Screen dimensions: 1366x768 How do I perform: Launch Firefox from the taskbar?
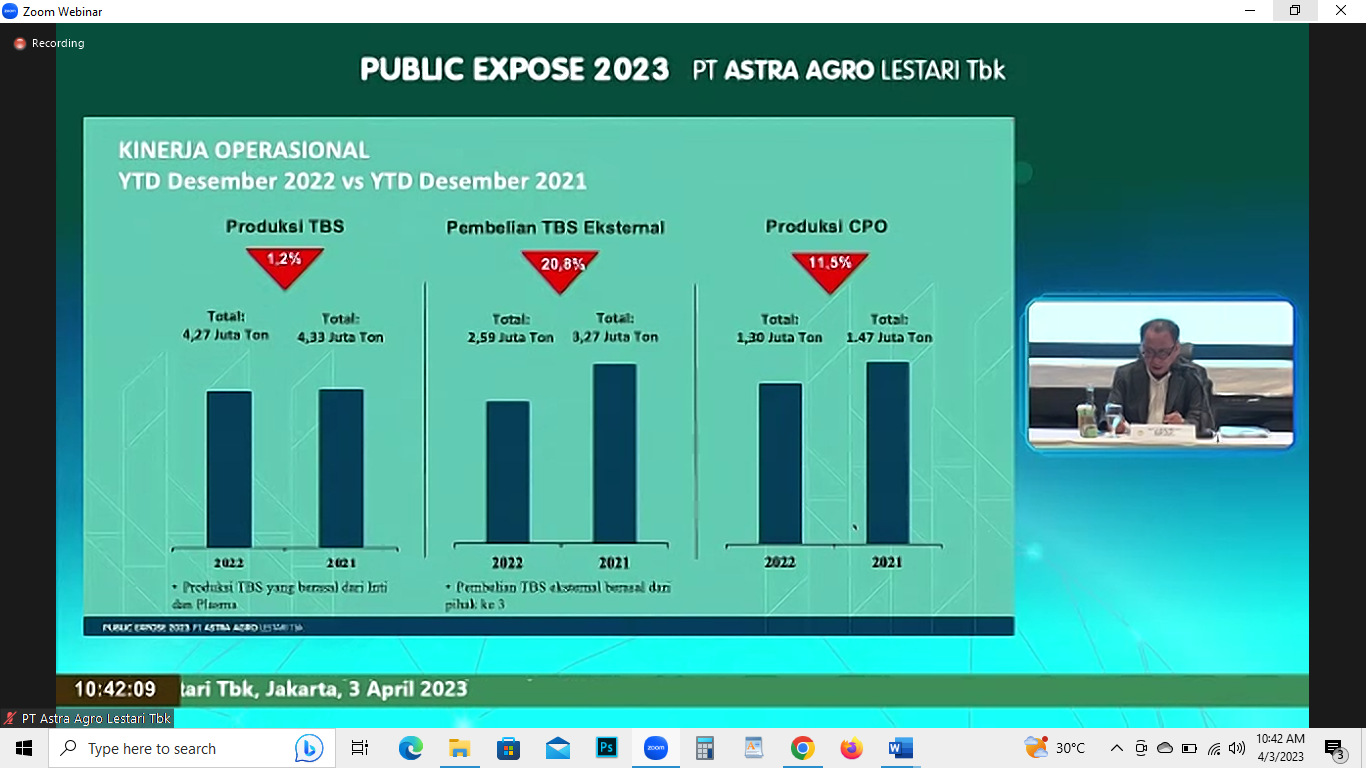point(851,748)
